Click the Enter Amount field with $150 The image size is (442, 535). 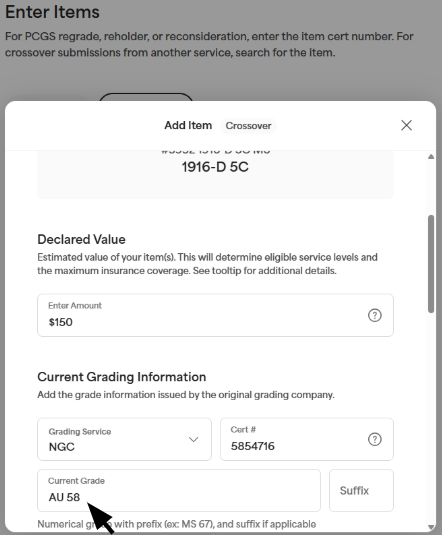(215, 315)
